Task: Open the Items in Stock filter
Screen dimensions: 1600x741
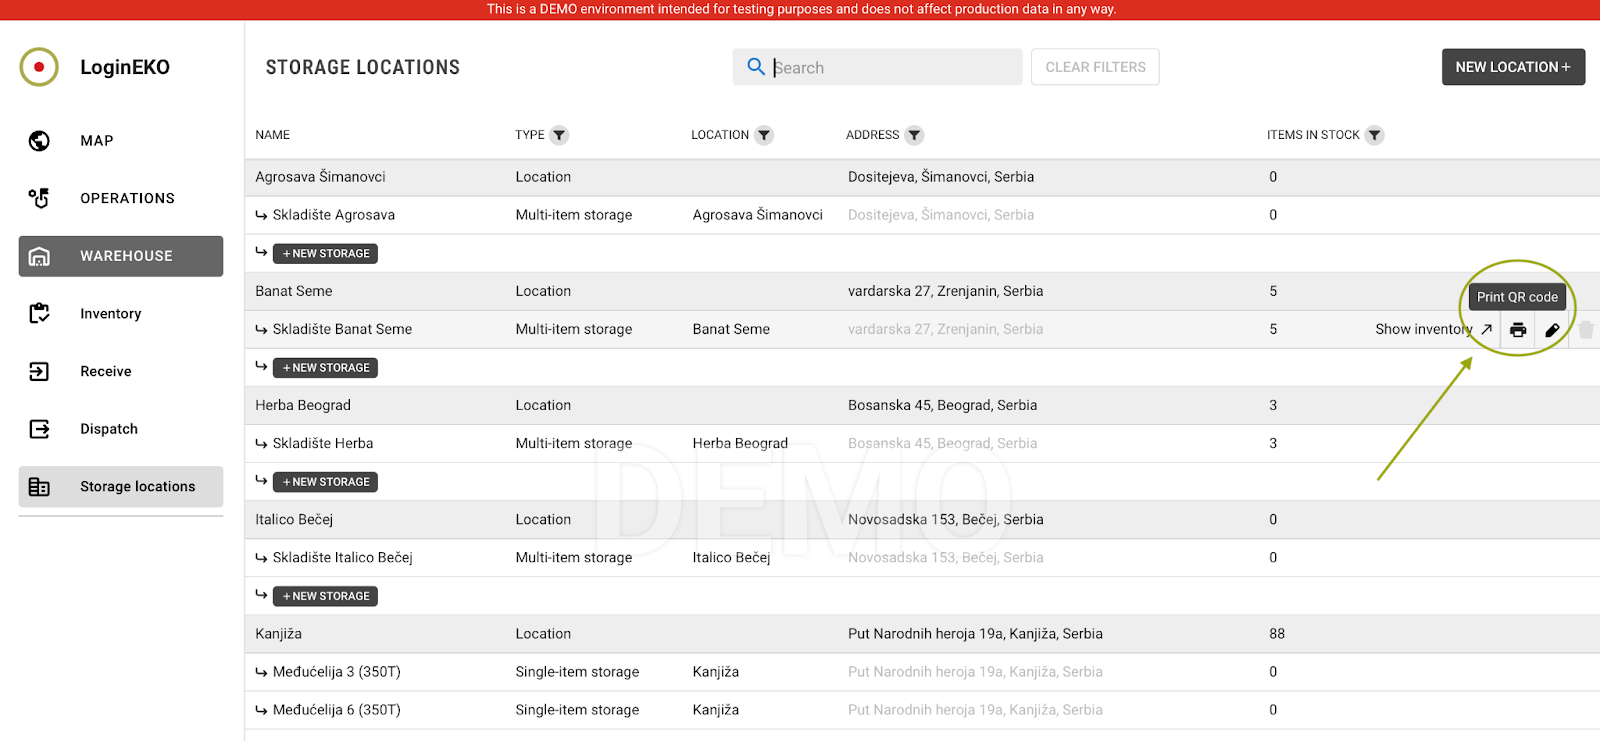Action: (1375, 135)
